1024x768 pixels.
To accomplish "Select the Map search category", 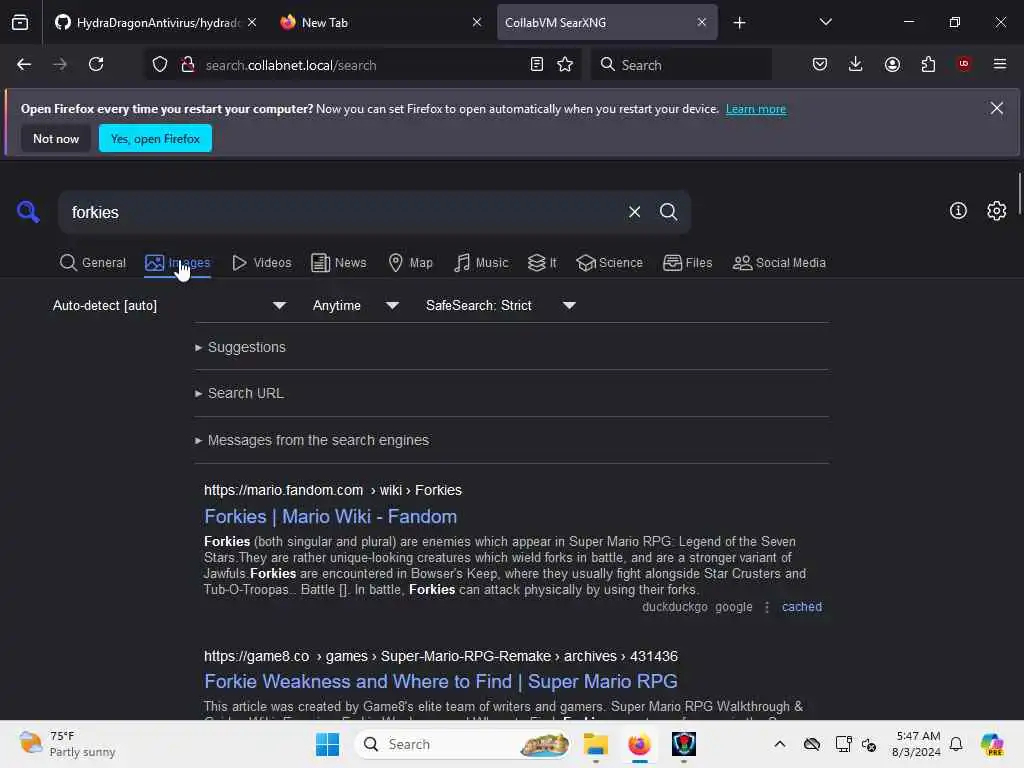I will [x=411, y=263].
